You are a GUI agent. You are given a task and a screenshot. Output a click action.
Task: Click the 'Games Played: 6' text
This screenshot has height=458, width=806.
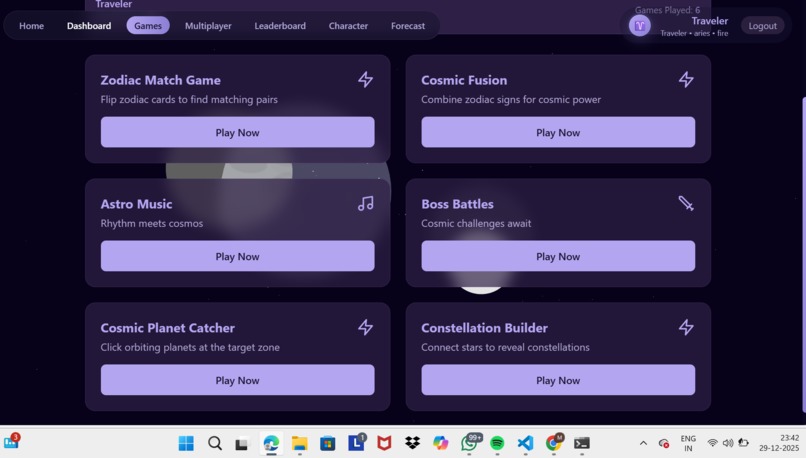point(667,10)
